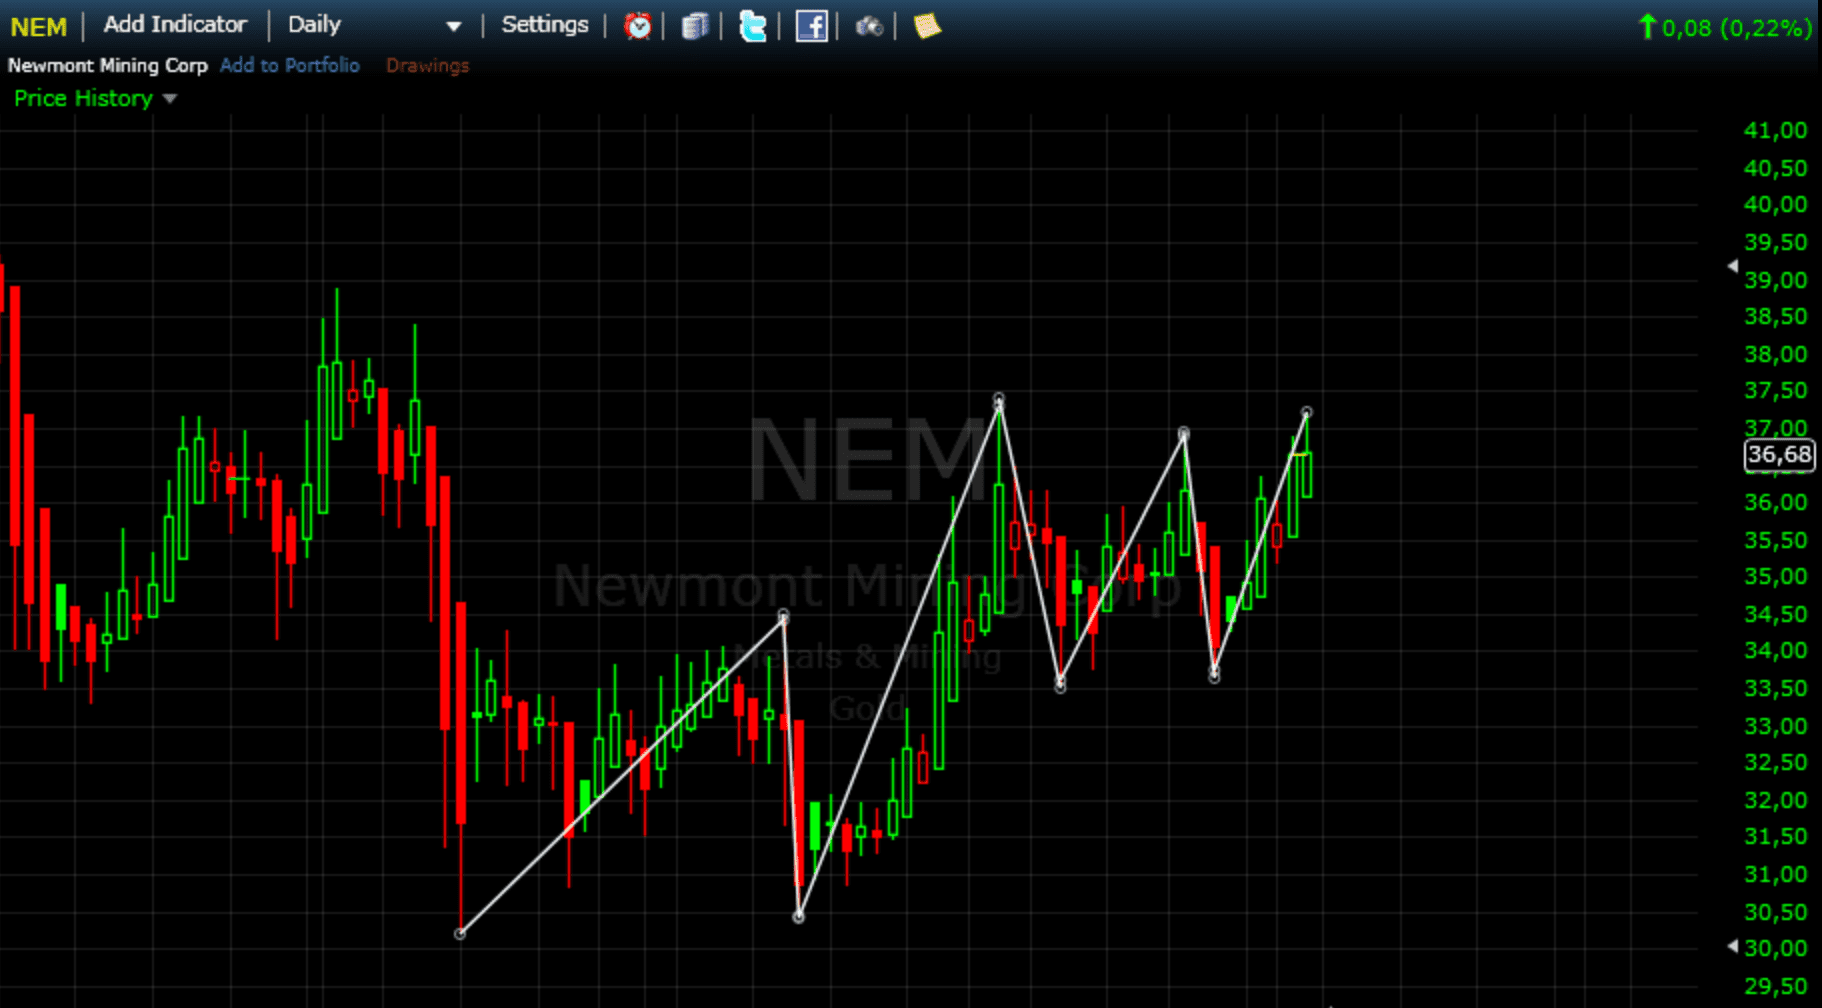Click the Drawings link
1822x1008 pixels.
(427, 65)
